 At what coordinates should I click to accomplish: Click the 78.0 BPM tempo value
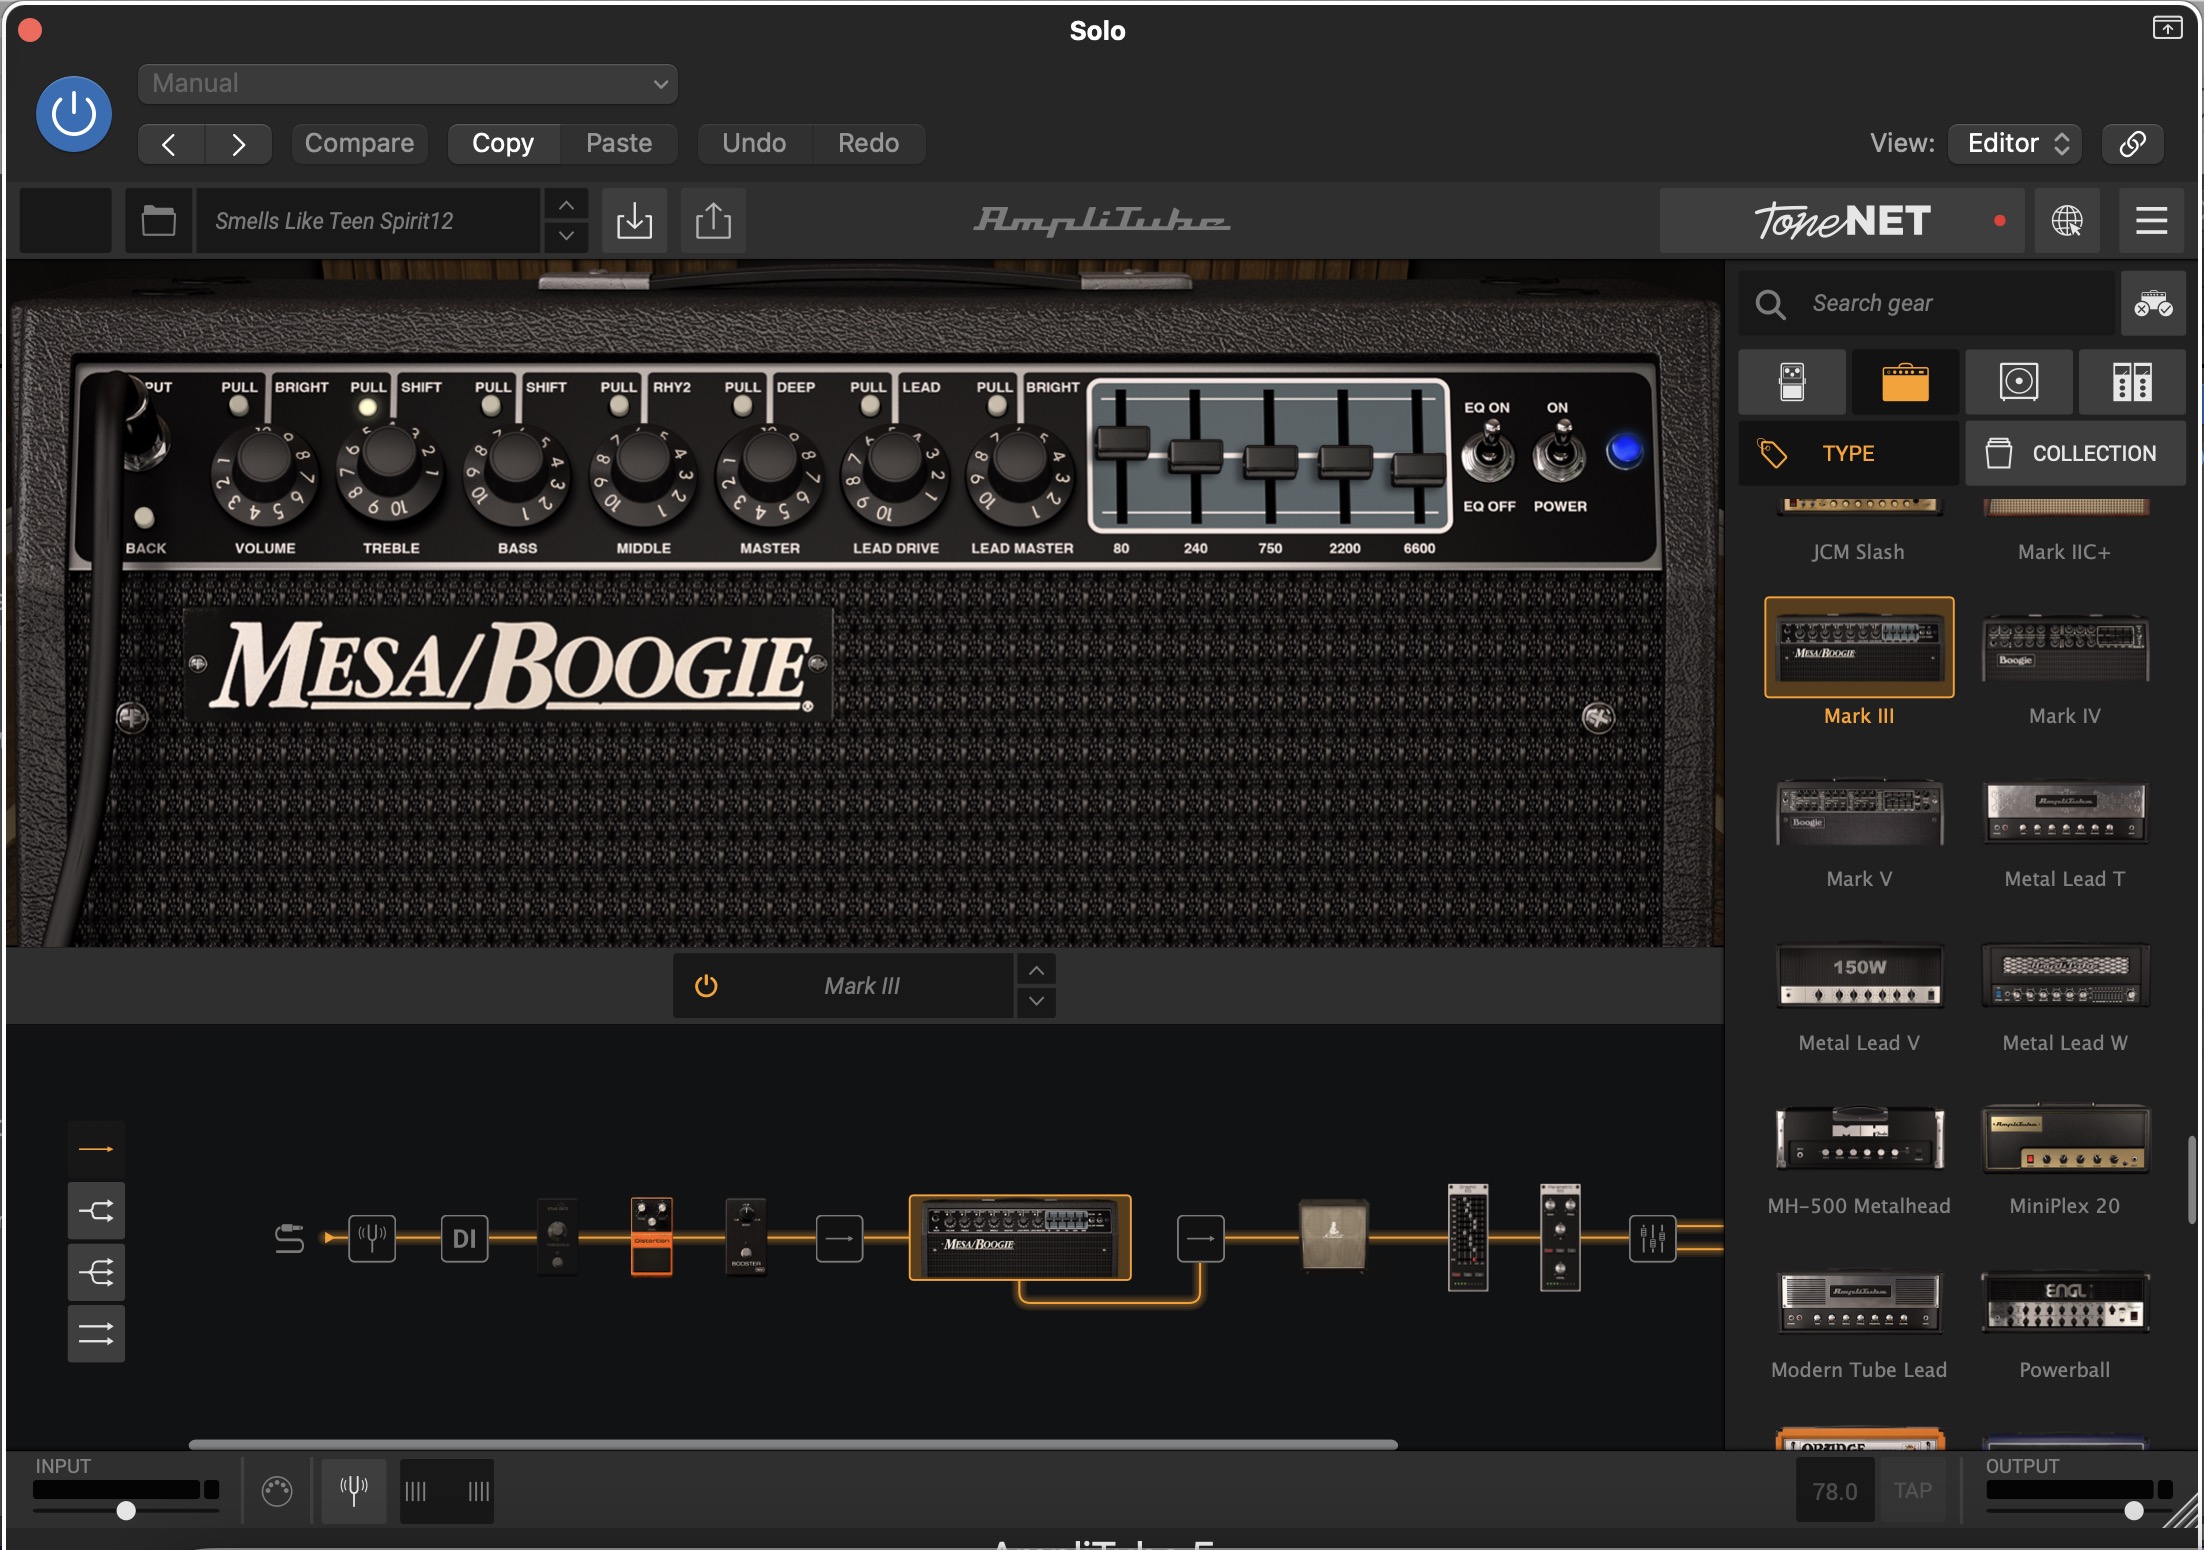1835,1491
